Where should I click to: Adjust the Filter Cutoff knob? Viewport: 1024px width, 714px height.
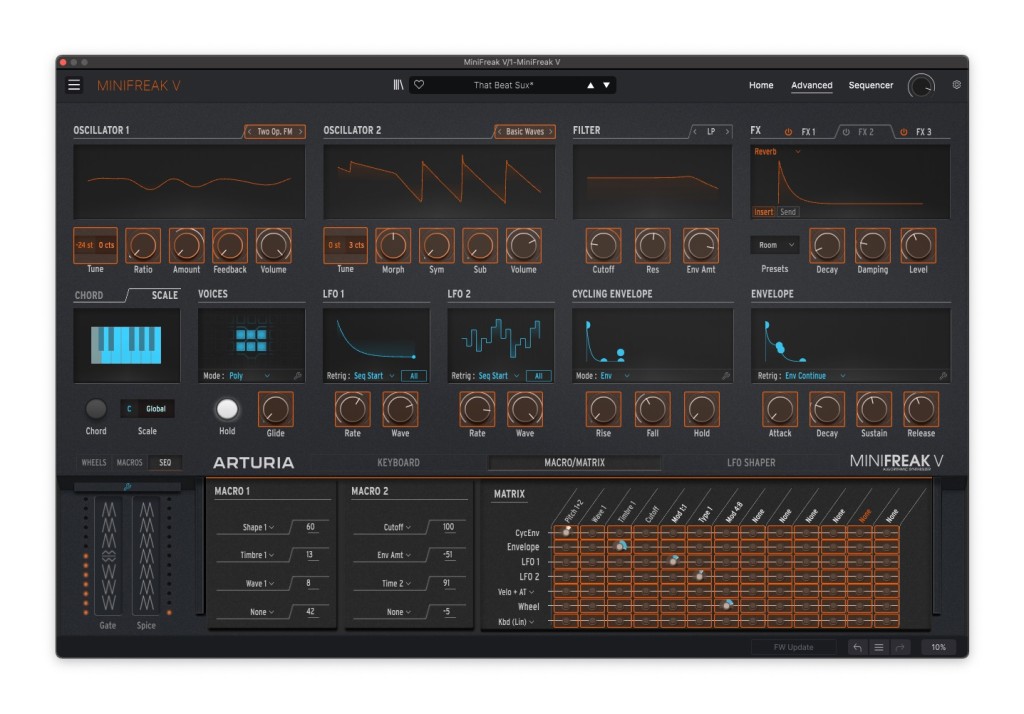(602, 245)
